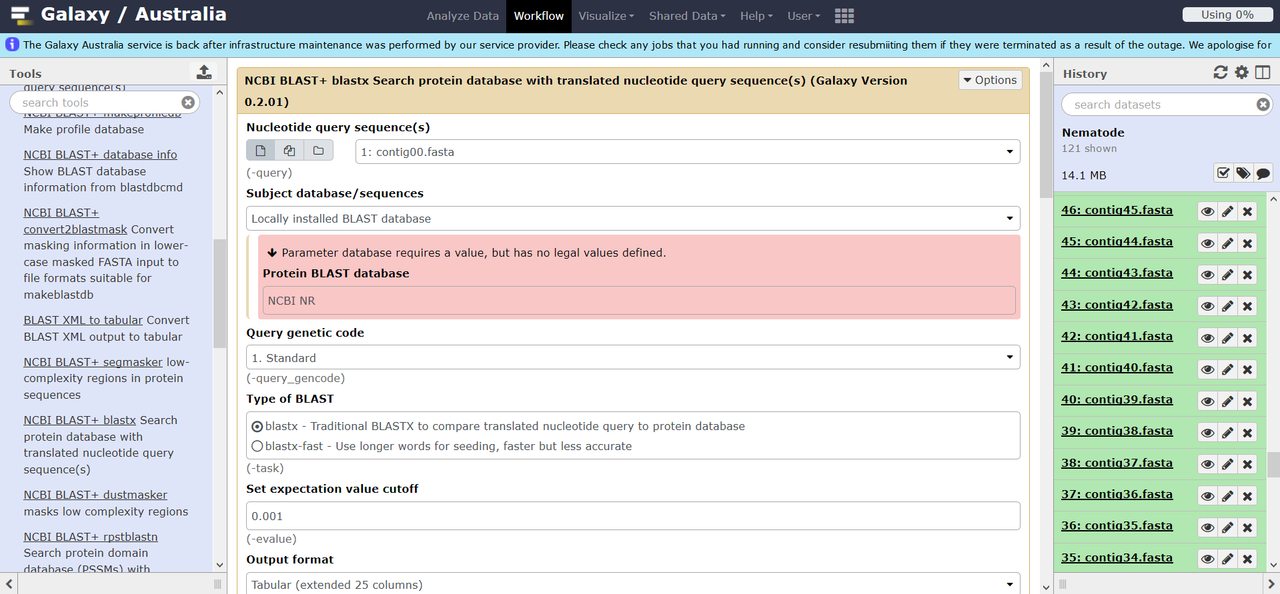
Task: Toggle multi-history view icon
Action: pyautogui.click(x=1263, y=73)
